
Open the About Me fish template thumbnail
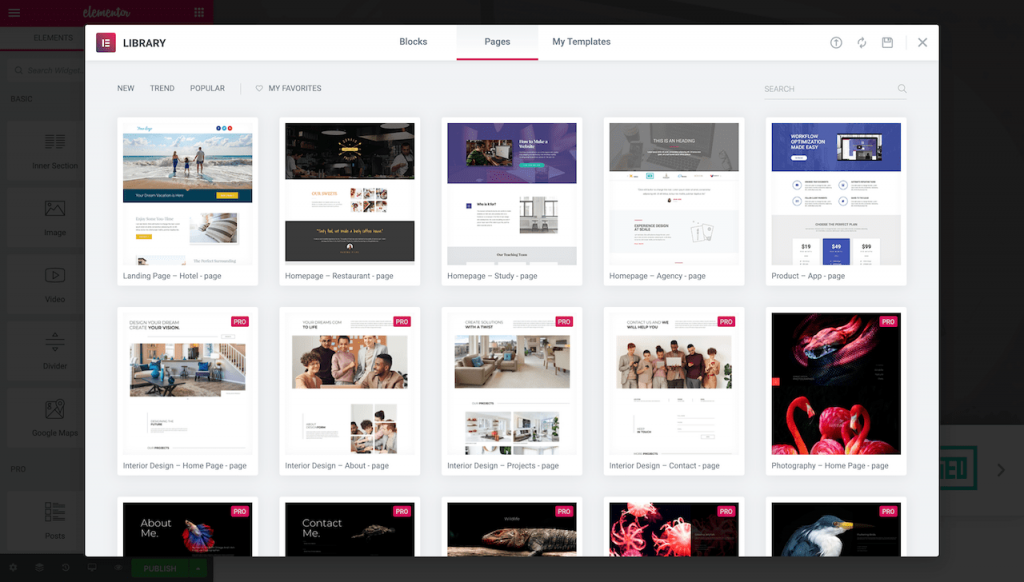(187, 529)
